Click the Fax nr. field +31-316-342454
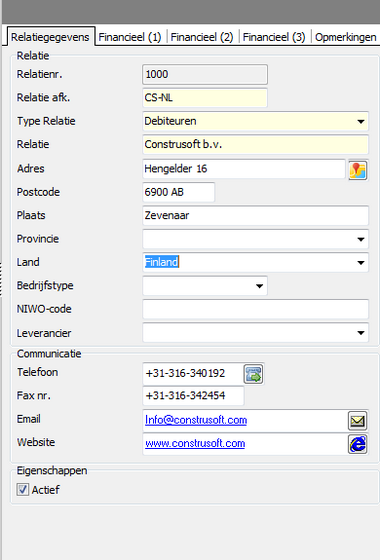The height and width of the screenshot is (560, 380). 193,396
